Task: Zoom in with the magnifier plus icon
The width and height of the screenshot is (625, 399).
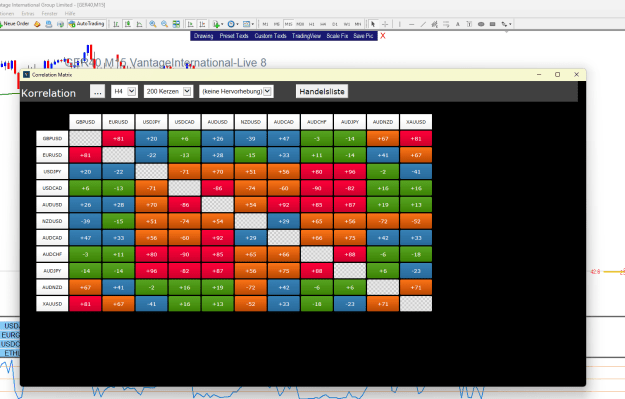Action: (x=153, y=24)
